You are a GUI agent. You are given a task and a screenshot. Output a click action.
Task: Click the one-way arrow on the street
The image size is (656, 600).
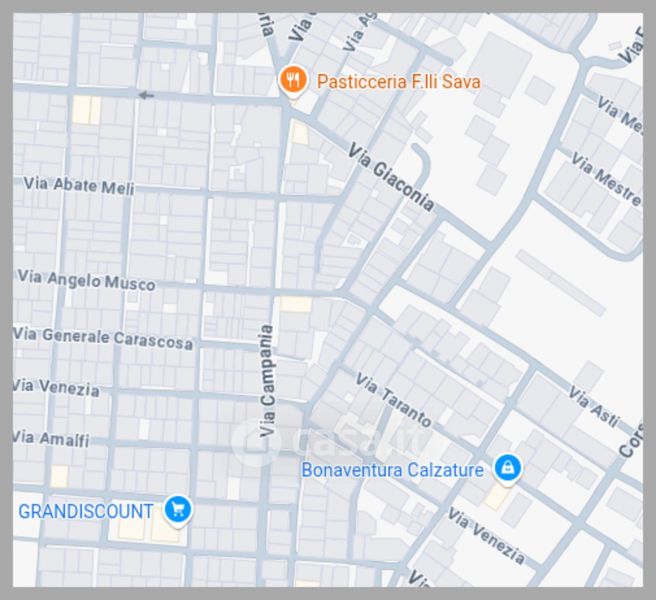[146, 96]
